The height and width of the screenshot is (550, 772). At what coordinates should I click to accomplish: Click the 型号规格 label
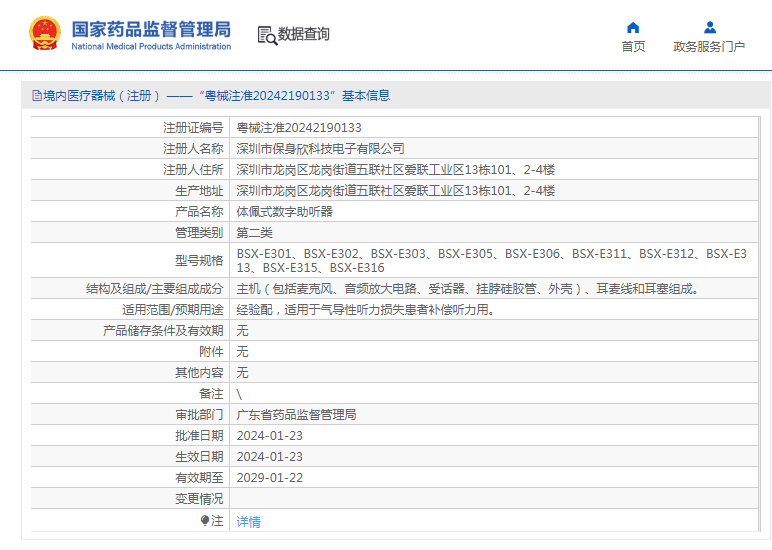coord(199,260)
